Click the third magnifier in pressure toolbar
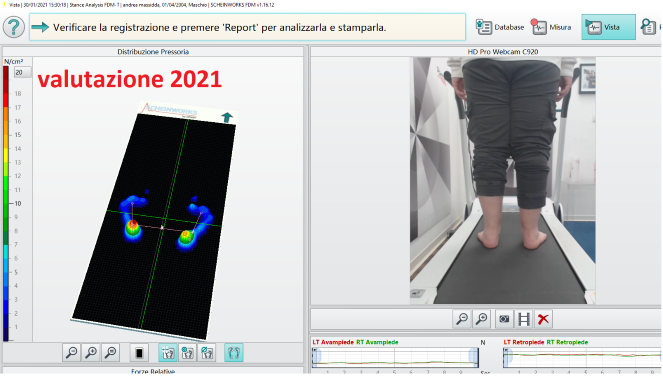The image size is (663, 376). click(x=111, y=352)
